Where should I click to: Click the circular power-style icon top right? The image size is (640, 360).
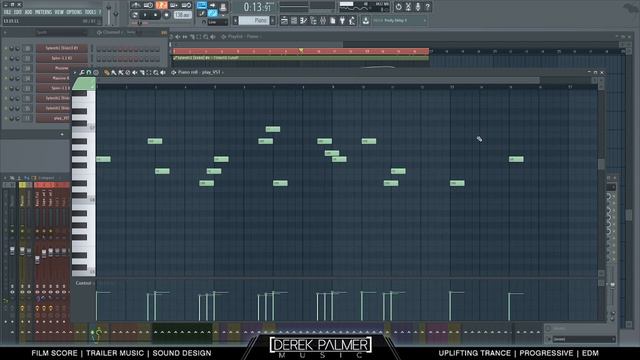coord(398,7)
